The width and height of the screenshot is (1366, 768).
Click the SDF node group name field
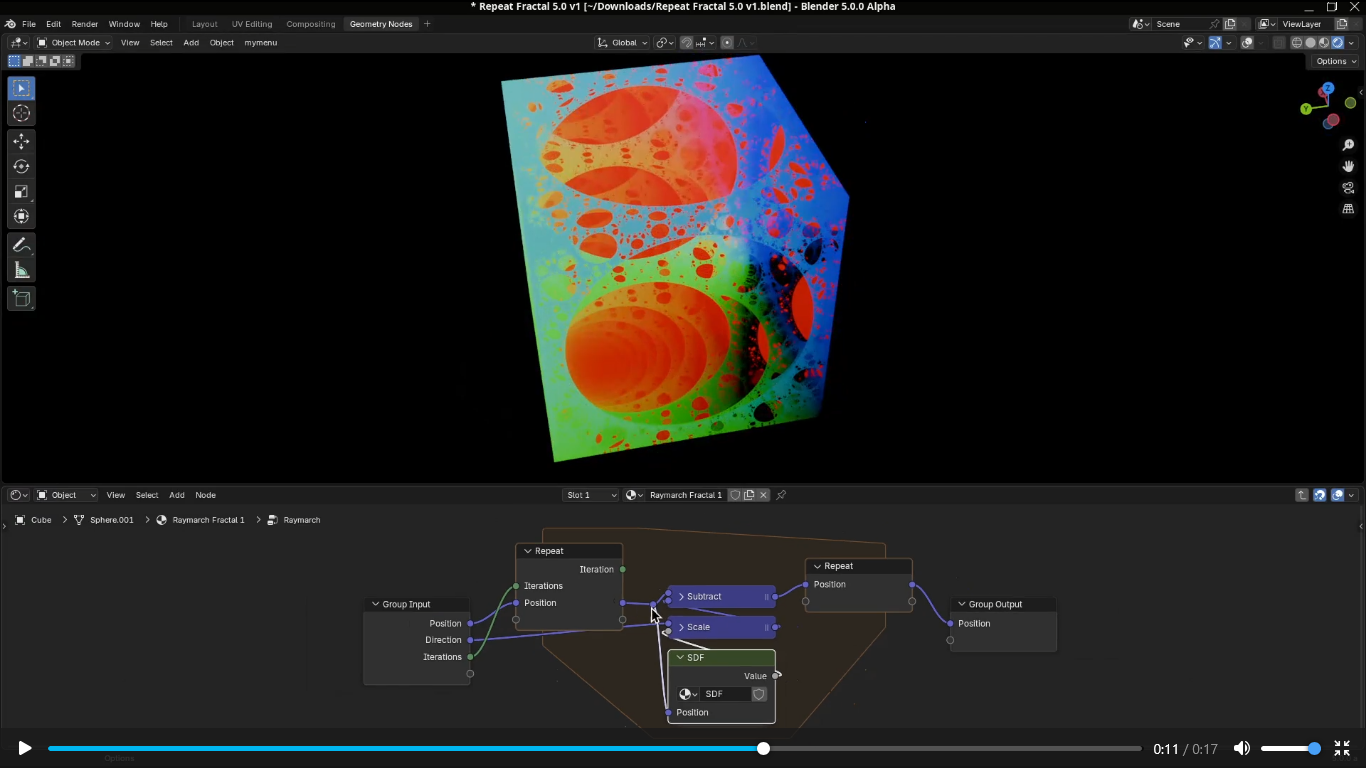(x=725, y=694)
